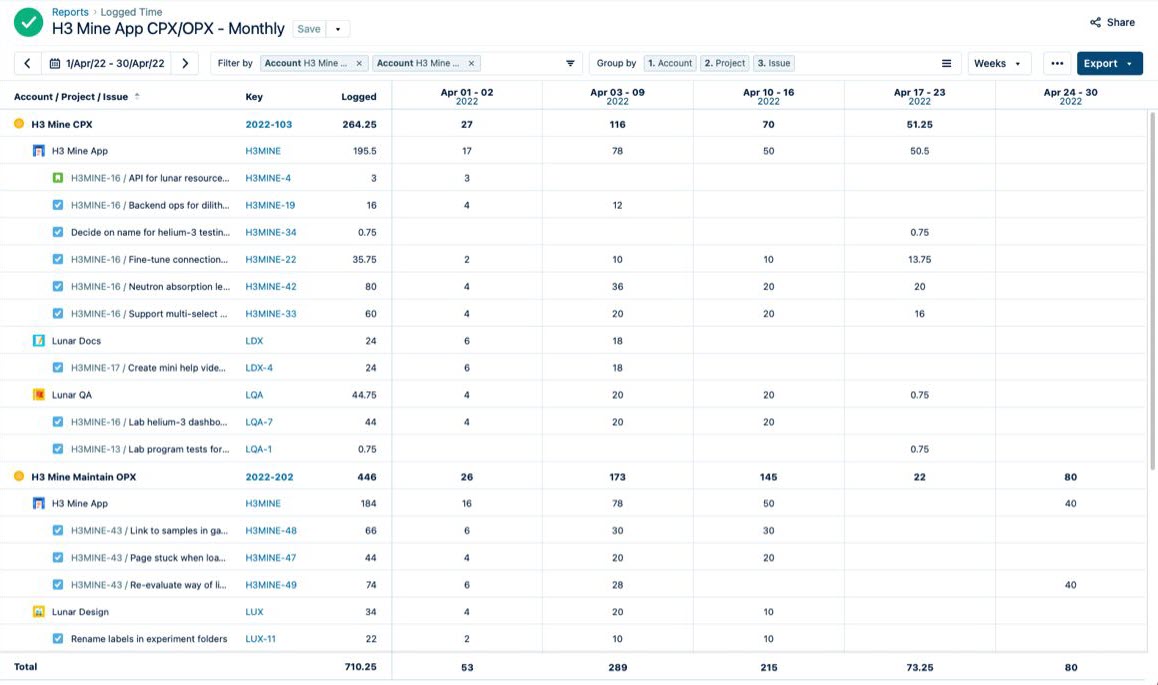Open the table view options hamburger icon
Screen dimensions: 1158x685
coord(946,62)
